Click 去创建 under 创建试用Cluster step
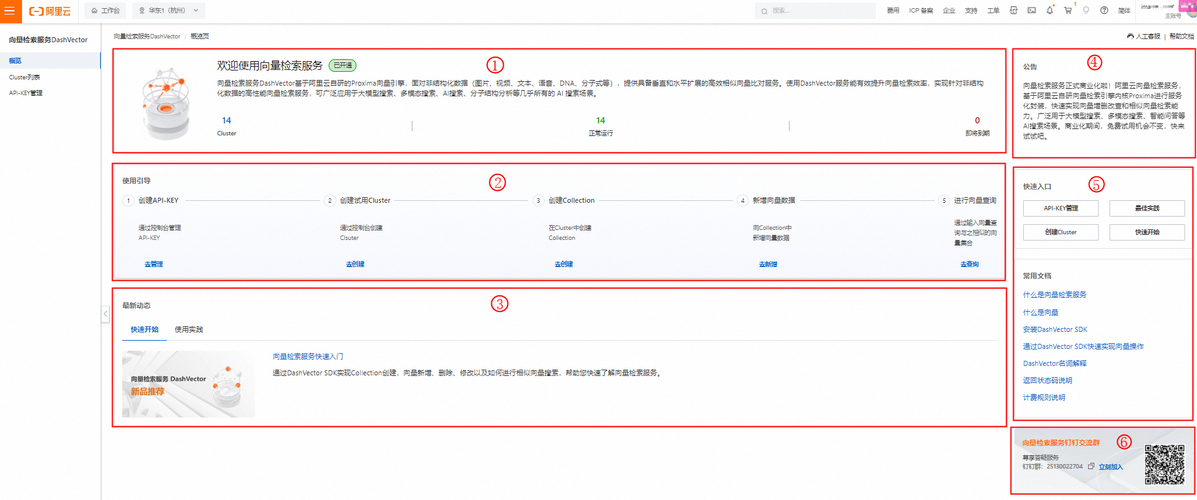1197x500 pixels. pos(355,264)
